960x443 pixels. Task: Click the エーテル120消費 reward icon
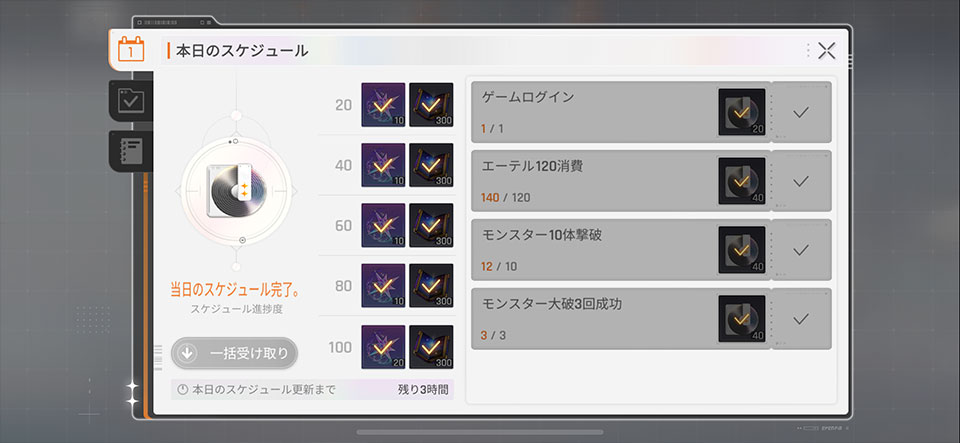pyautogui.click(x=742, y=181)
